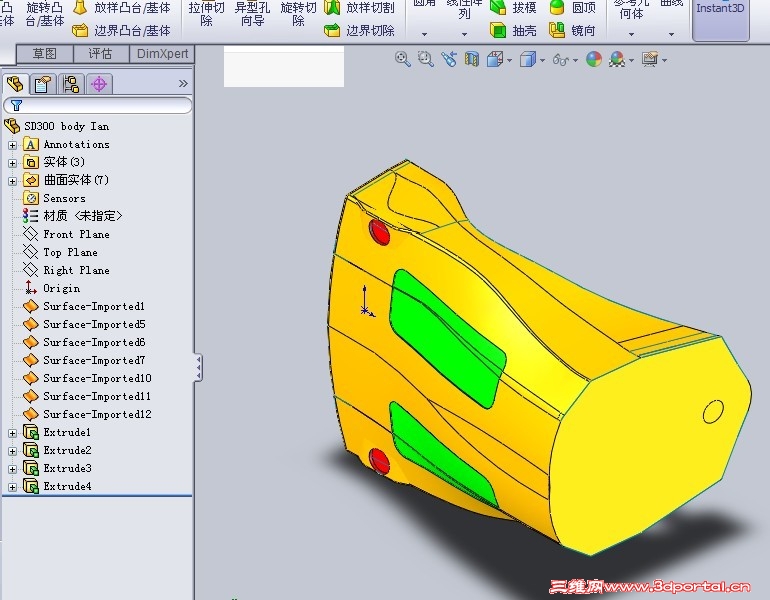Select Zoom to Fit icon
This screenshot has height=600, width=770.
[x=403, y=59]
